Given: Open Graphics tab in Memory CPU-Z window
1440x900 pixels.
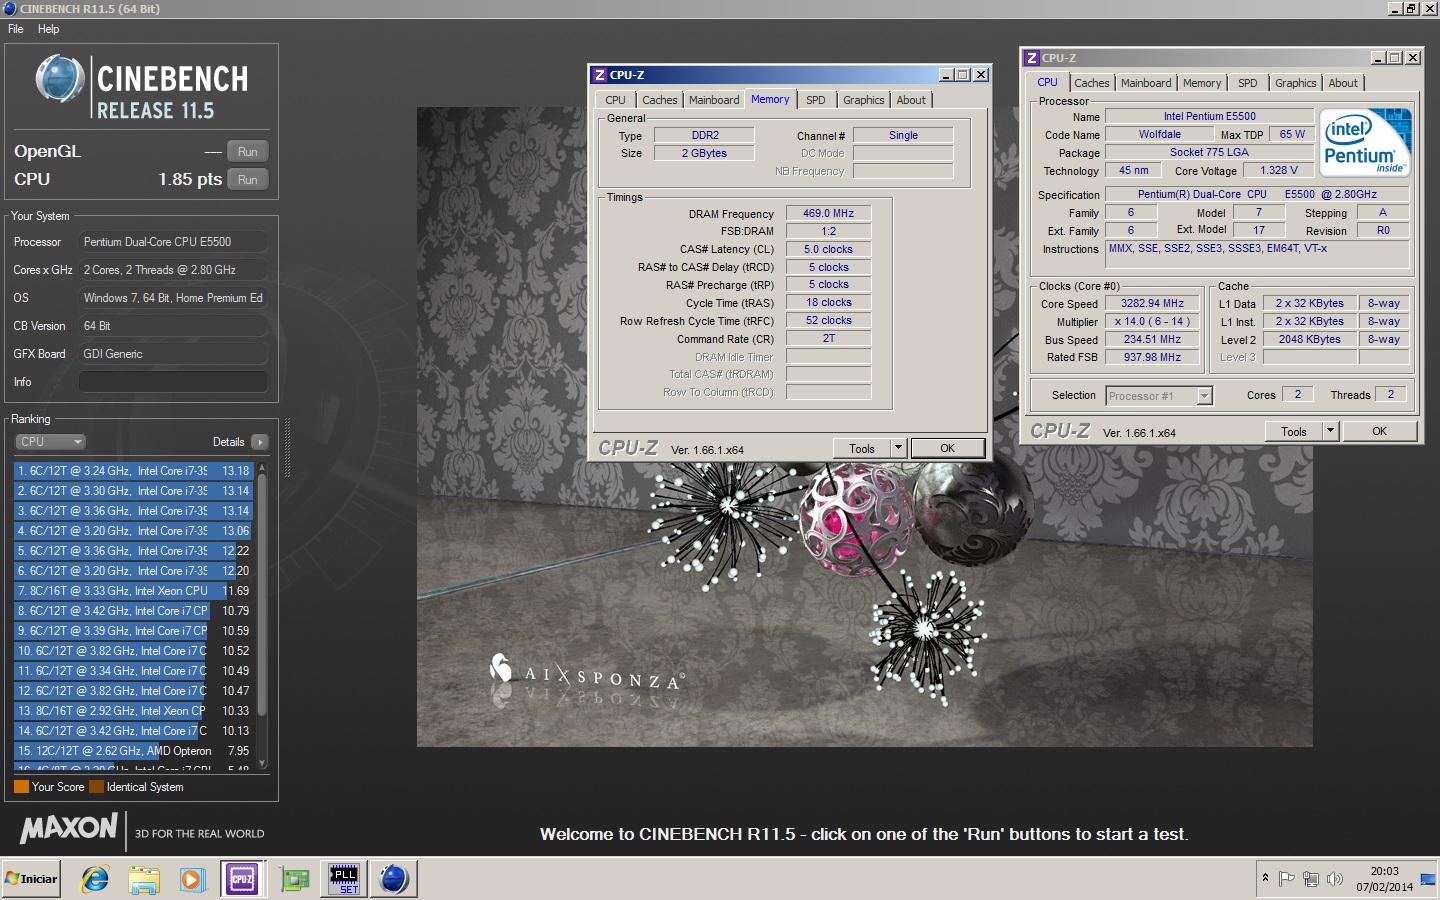Looking at the screenshot, I should click(x=864, y=100).
